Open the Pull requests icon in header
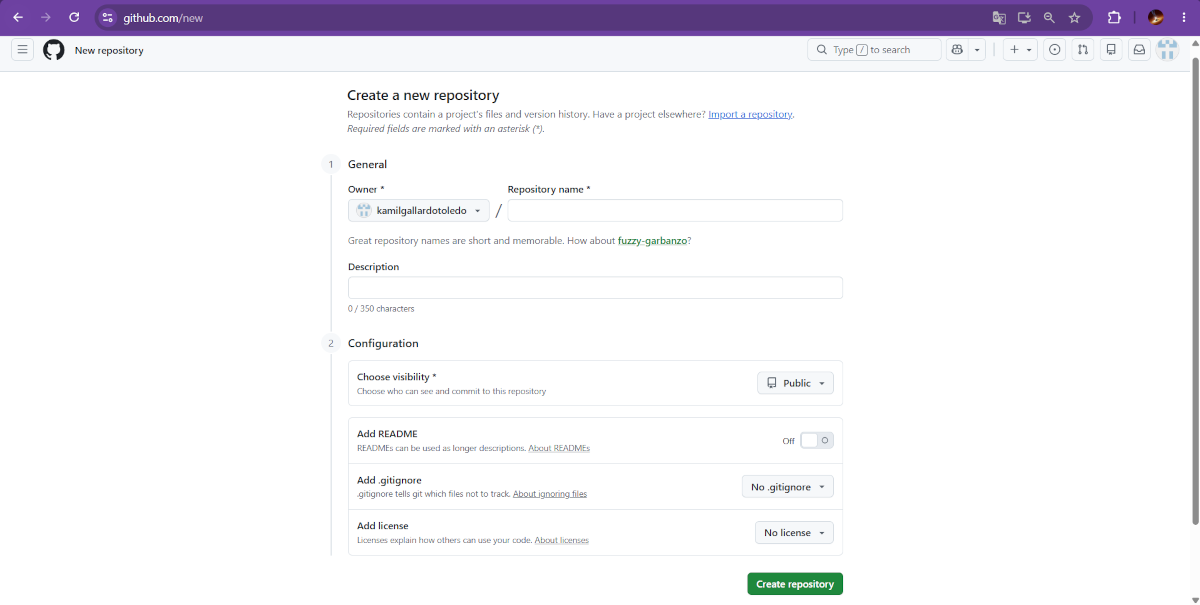Viewport: 1200px width, 605px height. pyautogui.click(x=1083, y=50)
